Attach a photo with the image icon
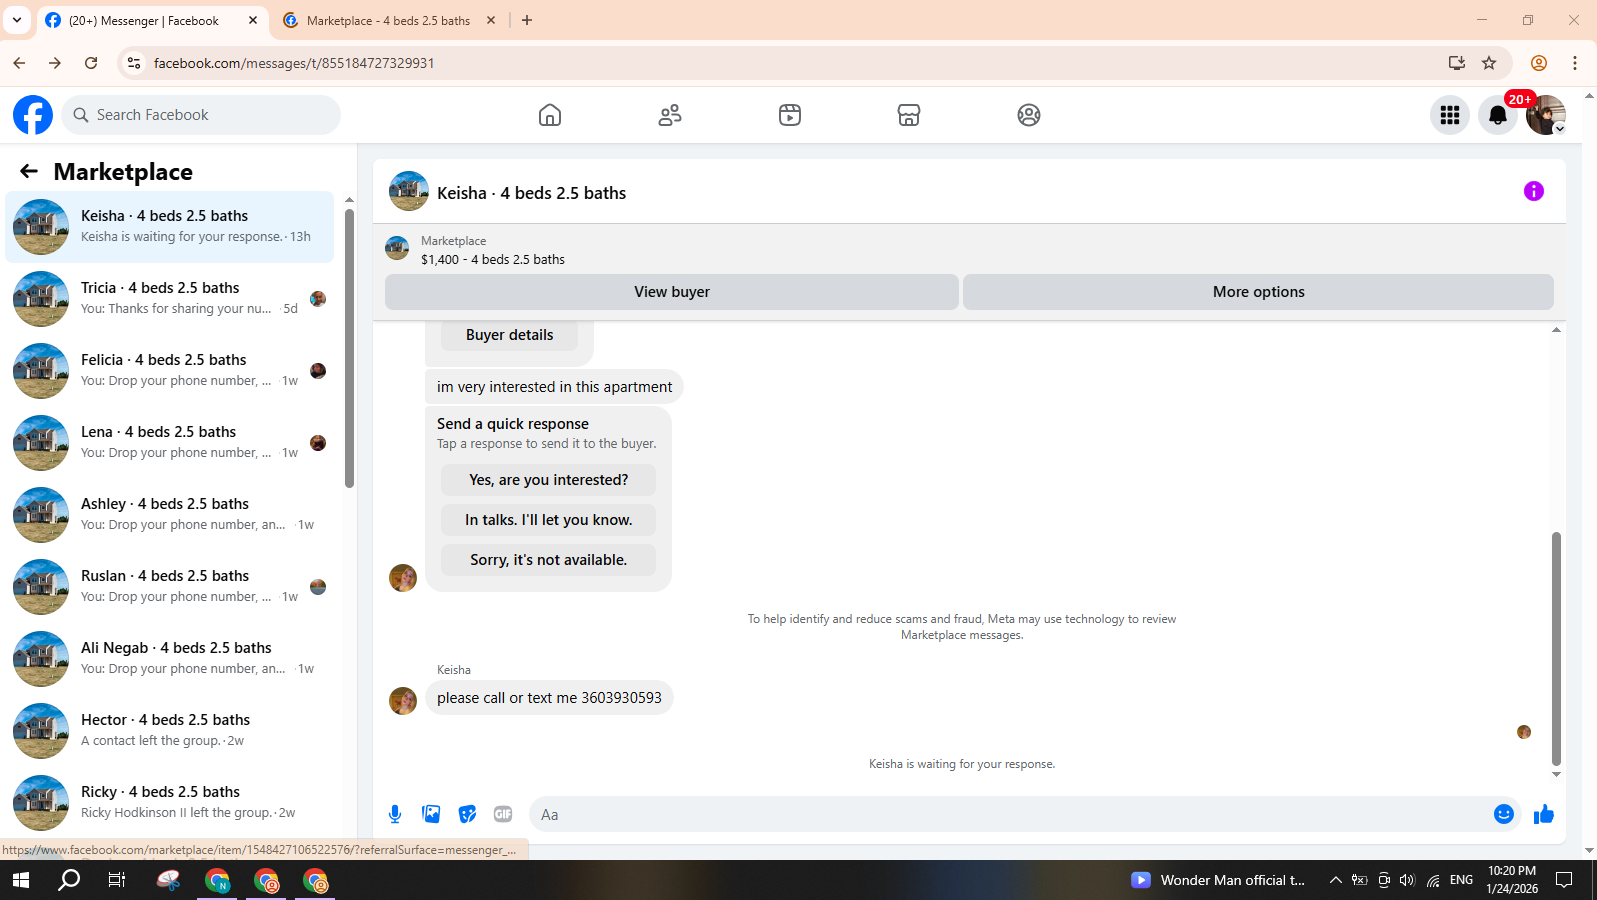The width and height of the screenshot is (1597, 900). tap(431, 814)
